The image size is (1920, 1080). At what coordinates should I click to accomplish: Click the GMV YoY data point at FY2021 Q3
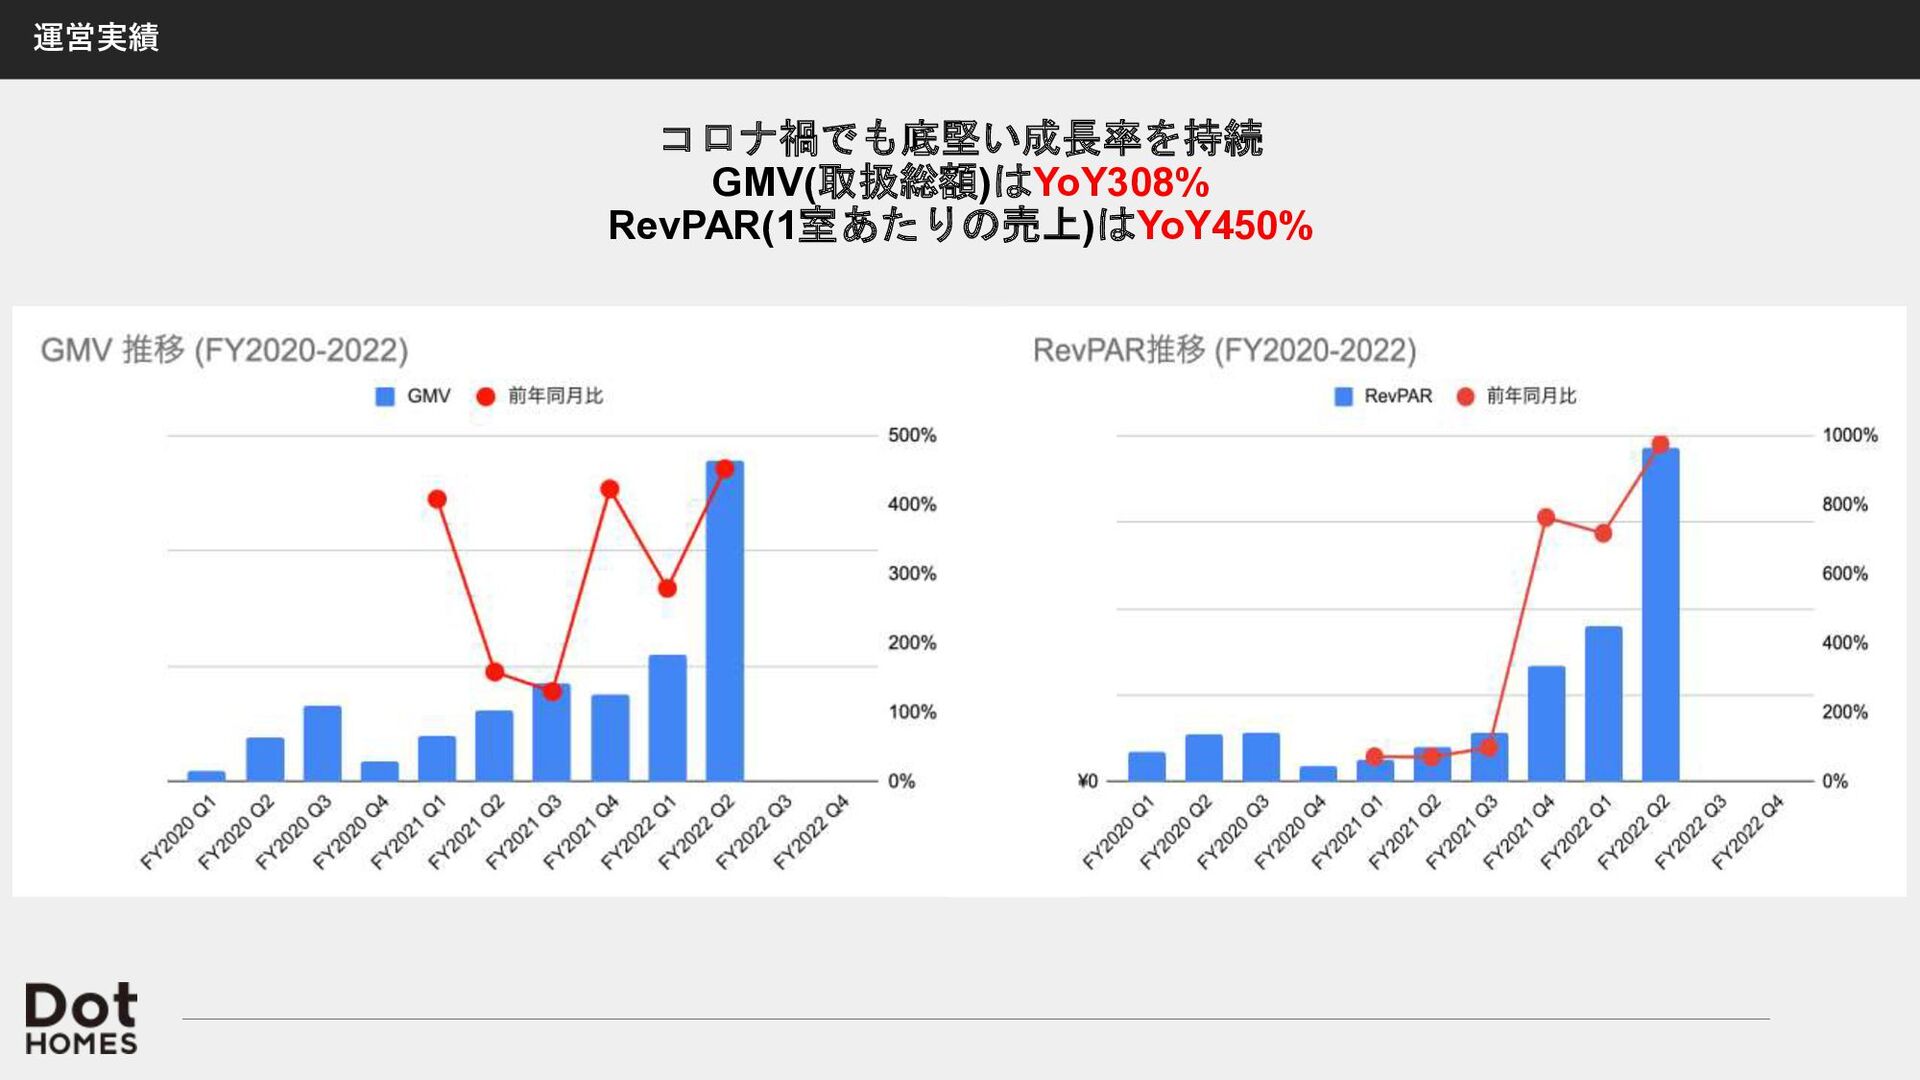551,691
